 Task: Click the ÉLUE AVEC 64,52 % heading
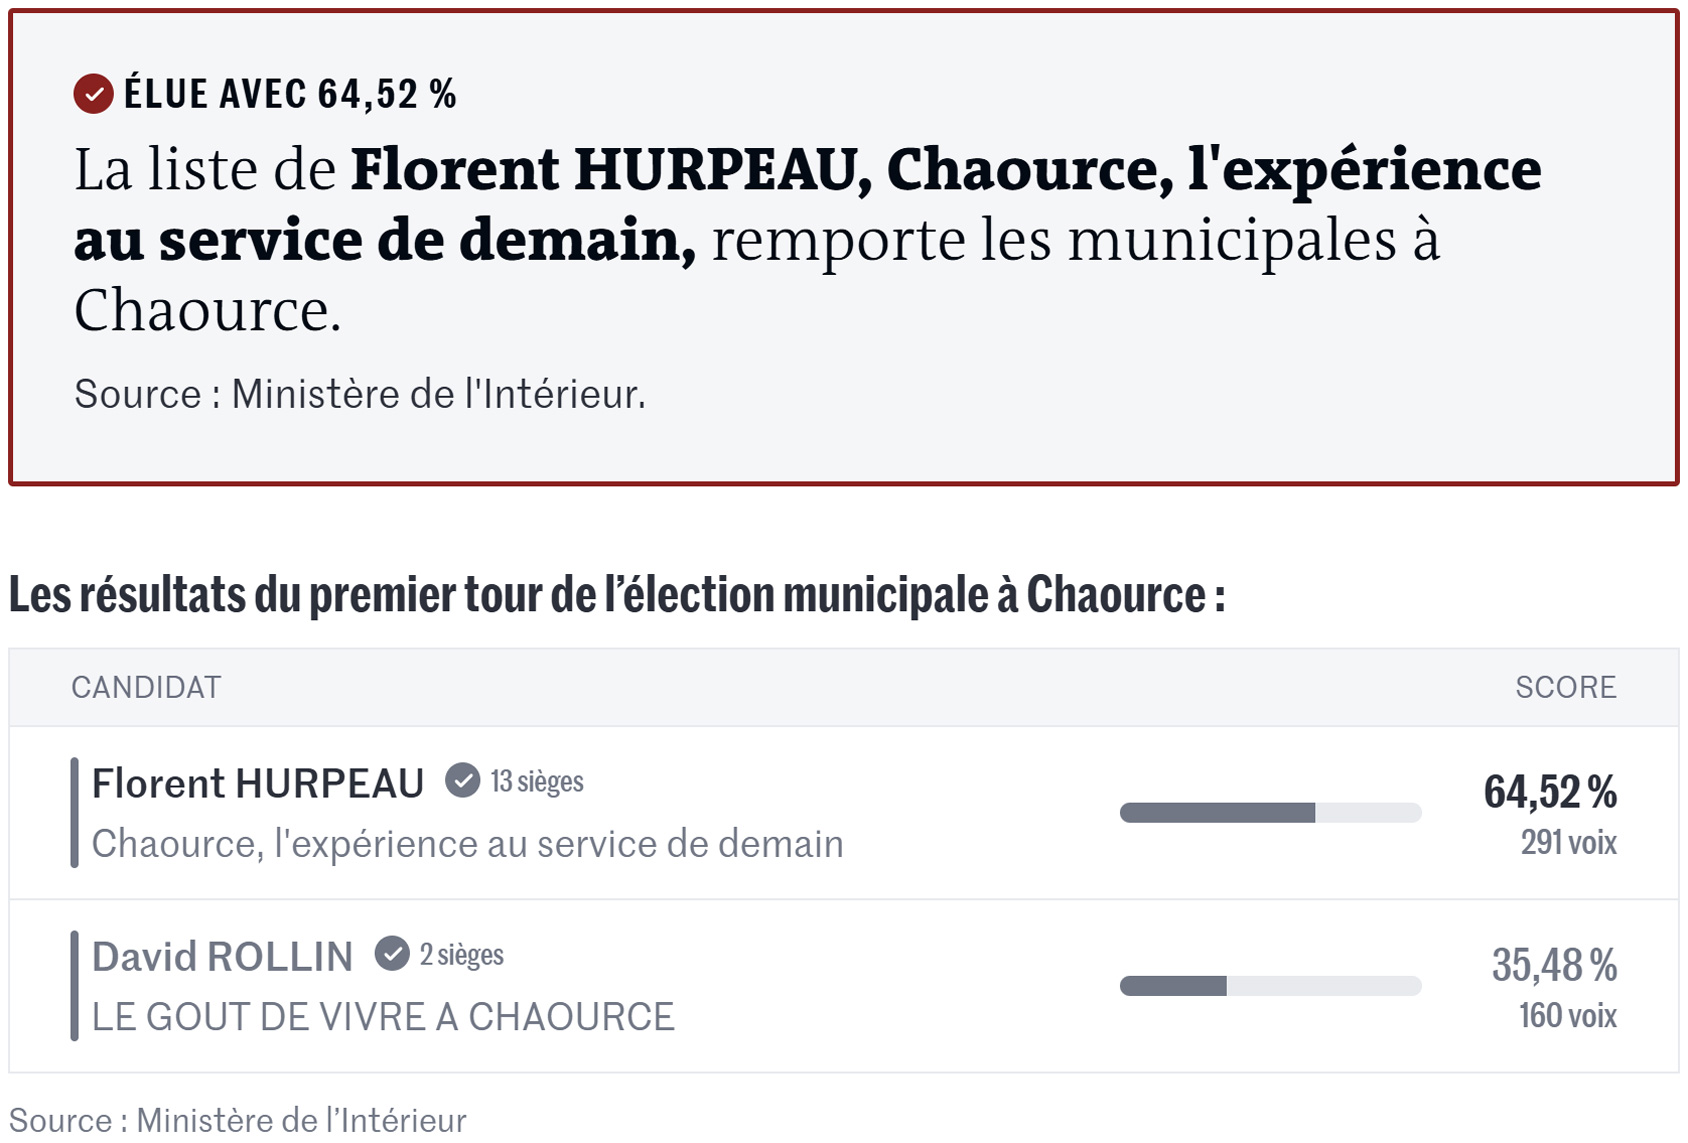point(290,94)
